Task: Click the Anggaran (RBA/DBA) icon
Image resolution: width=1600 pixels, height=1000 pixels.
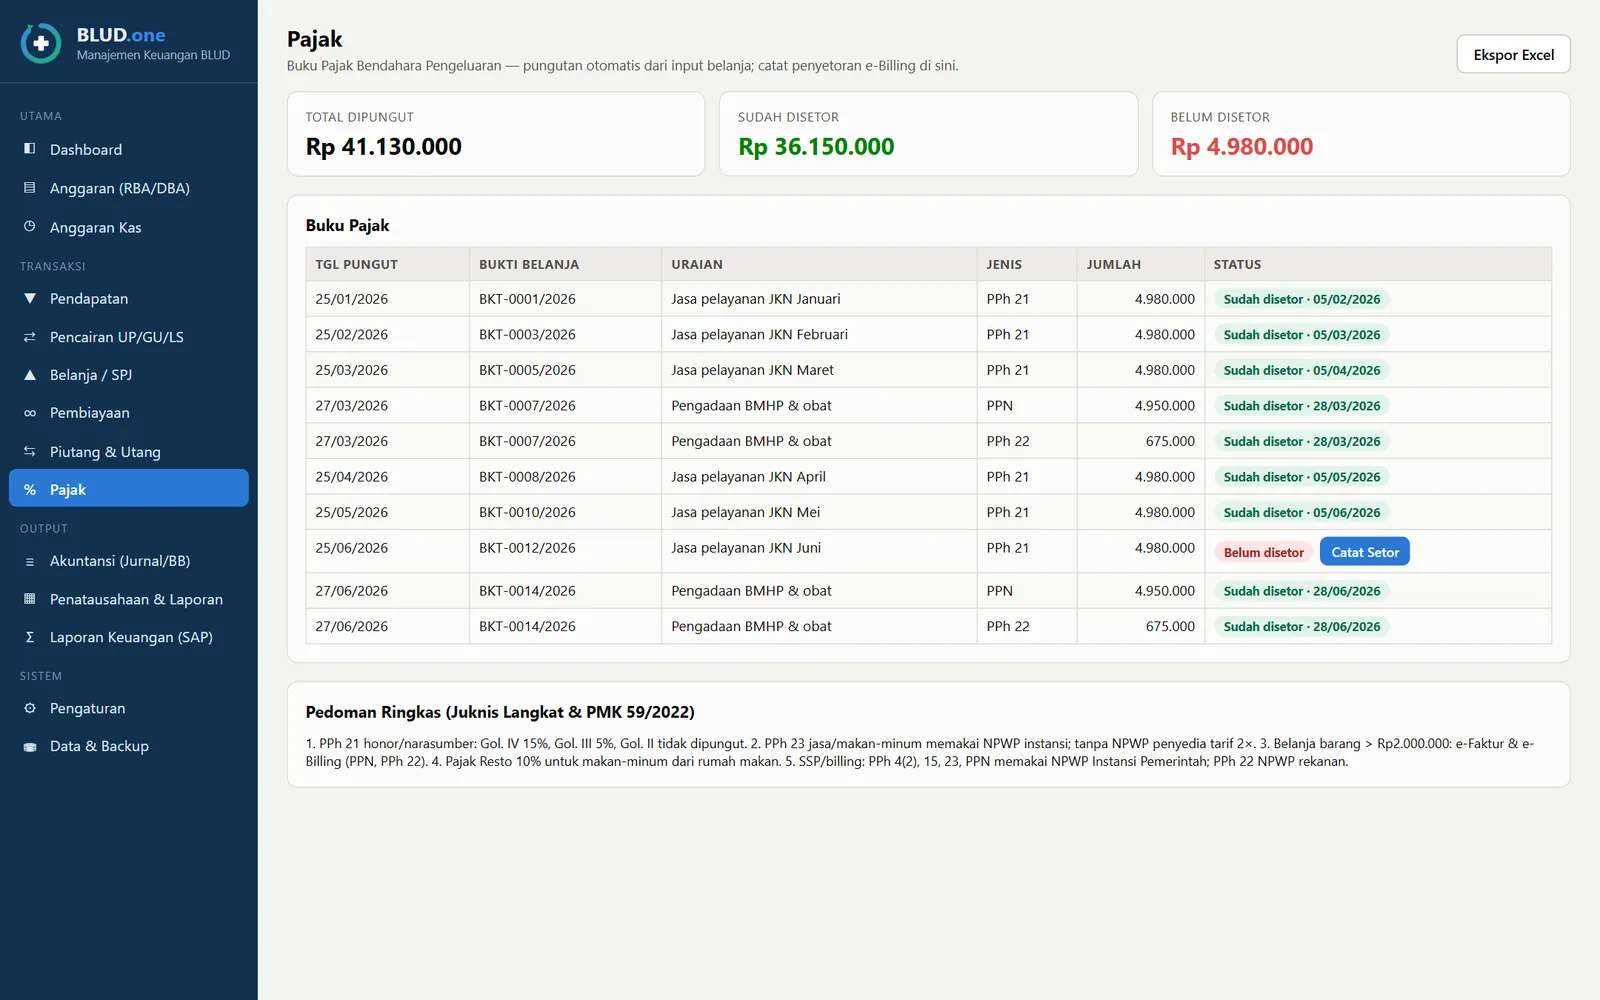Action: (30, 188)
